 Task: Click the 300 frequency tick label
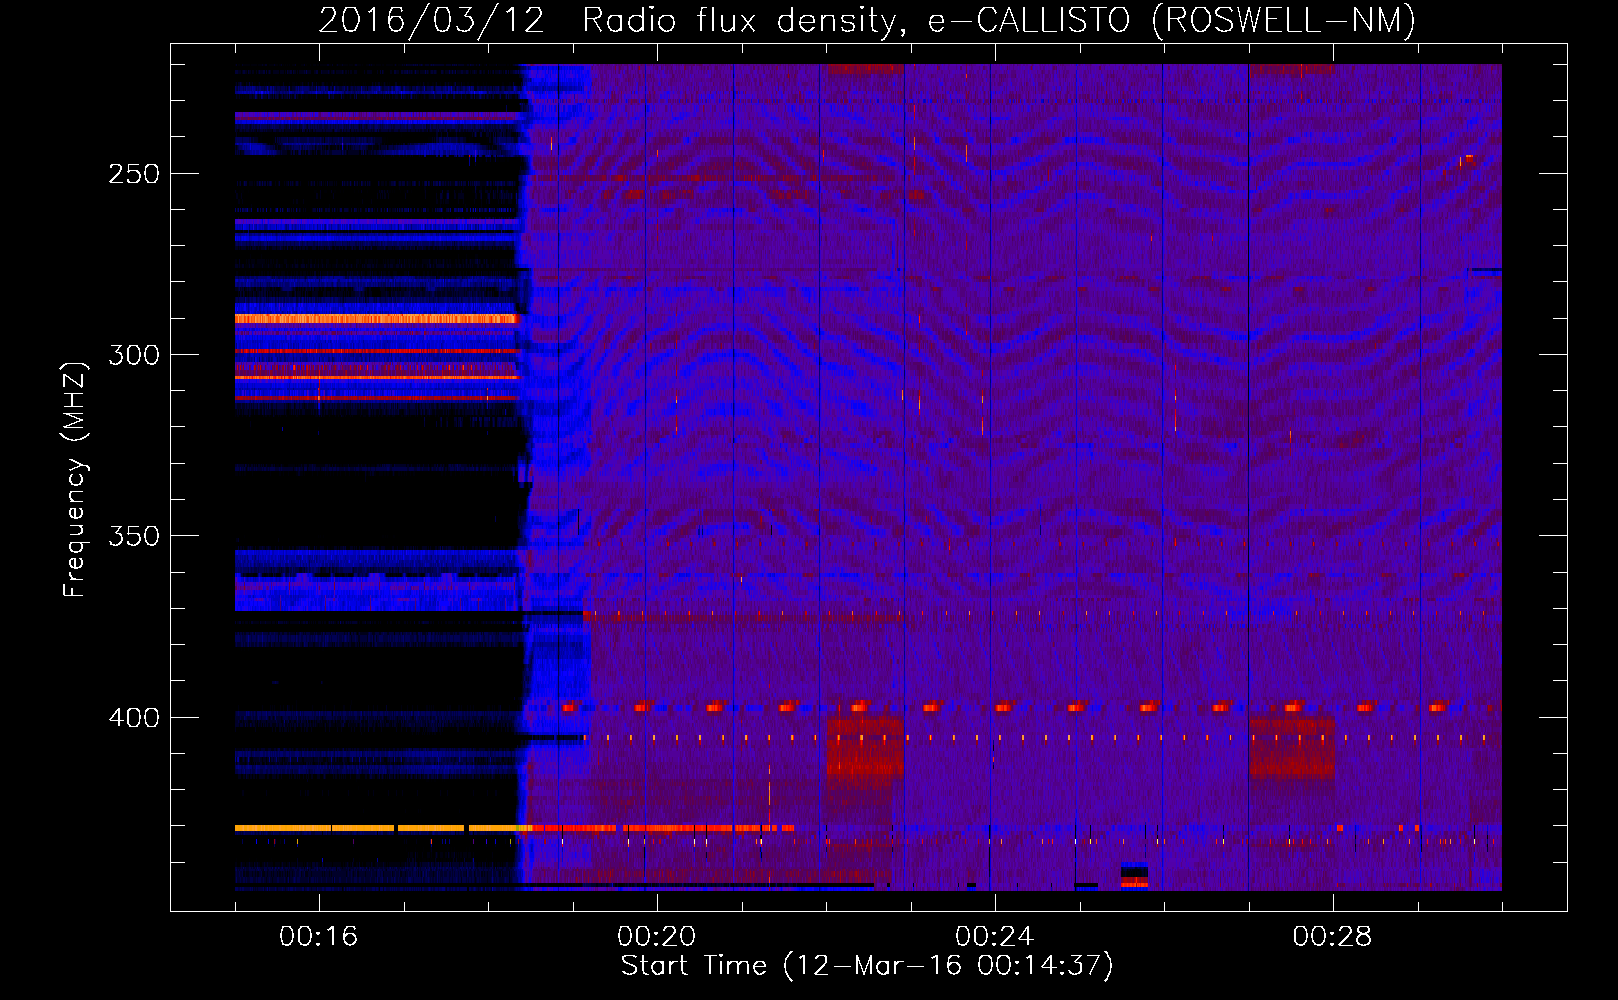point(135,355)
